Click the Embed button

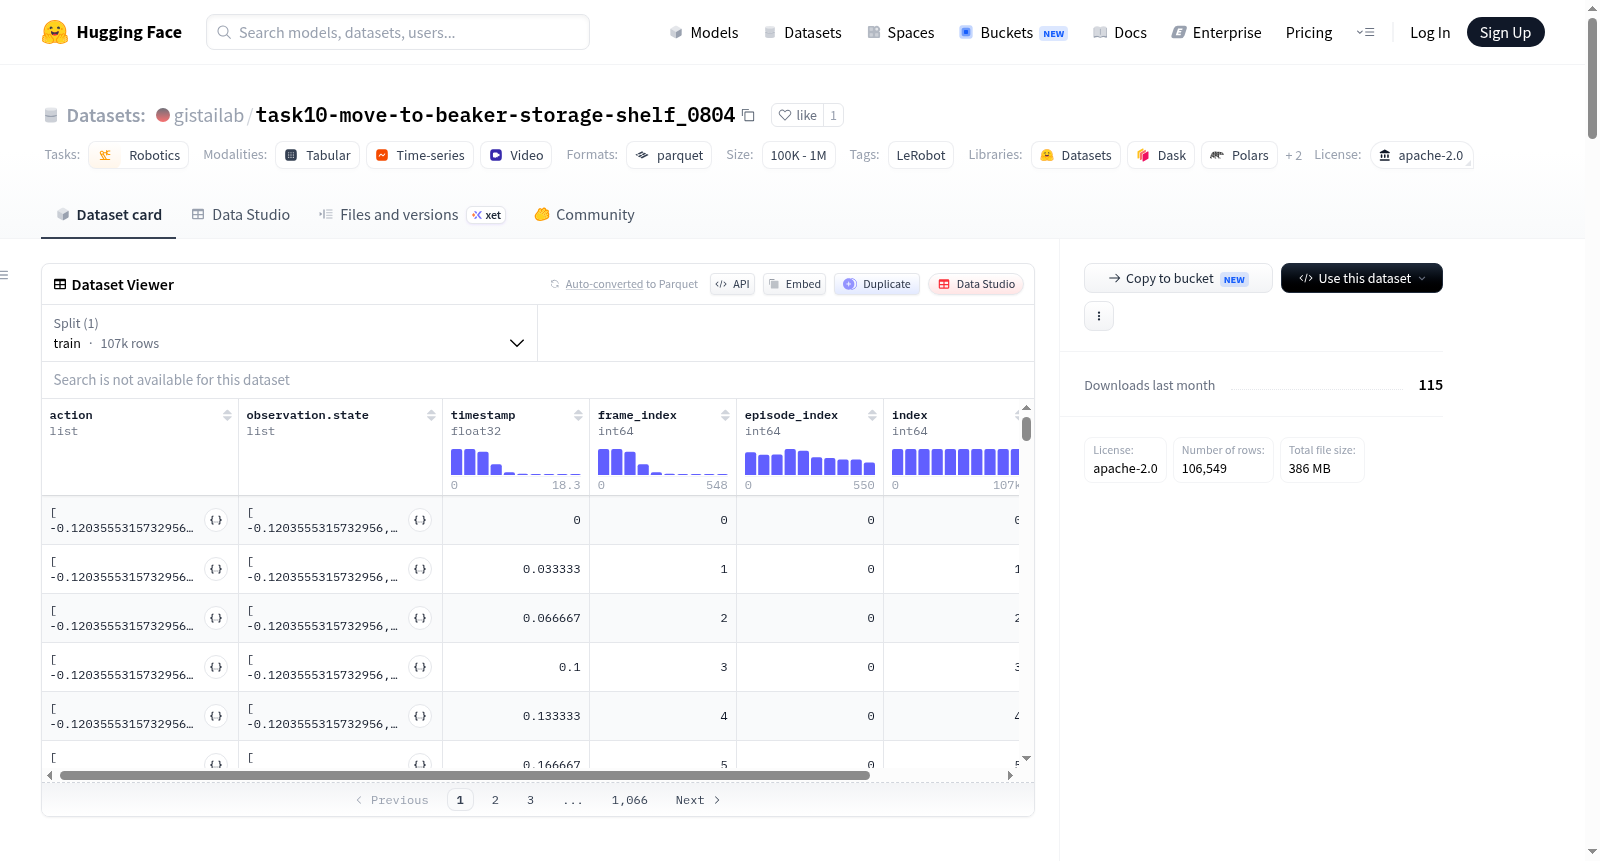point(795,284)
